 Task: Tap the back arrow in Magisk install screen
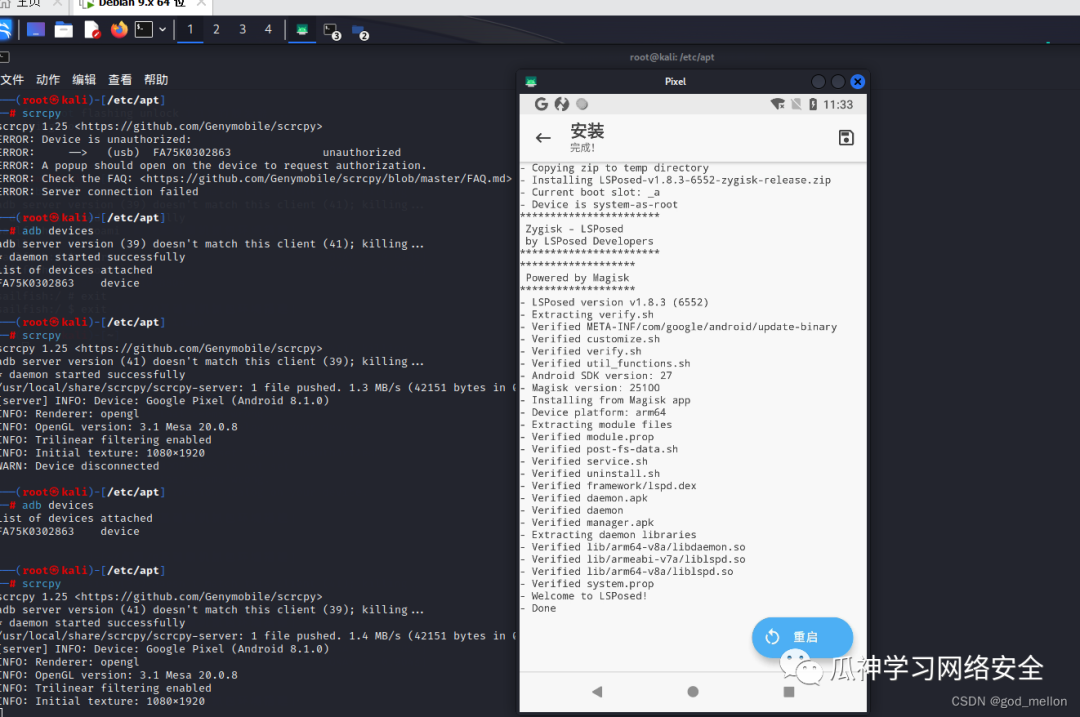(x=543, y=138)
